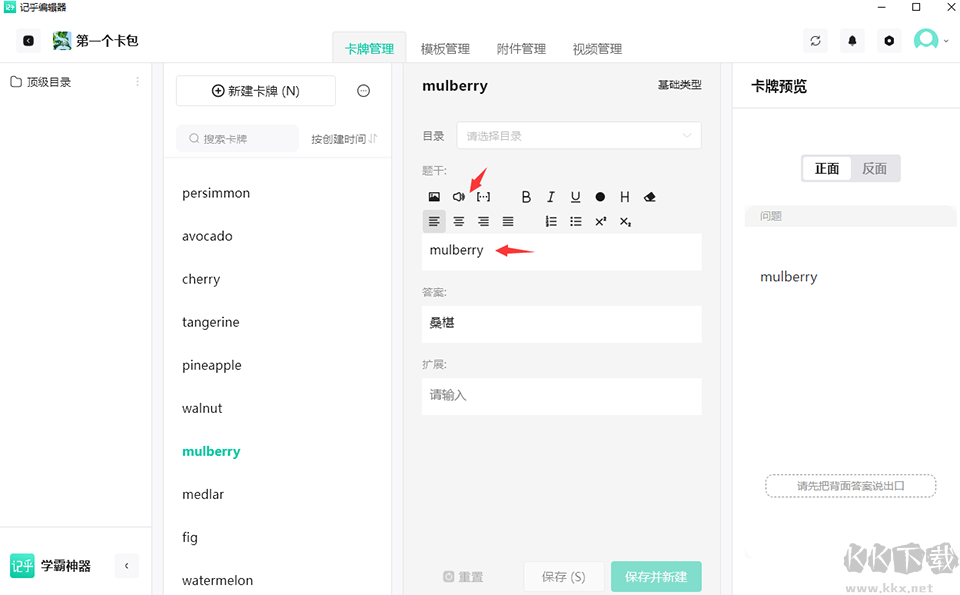Switch to 附件管理 tab
This screenshot has width=960, height=595.
pyautogui.click(x=521, y=48)
